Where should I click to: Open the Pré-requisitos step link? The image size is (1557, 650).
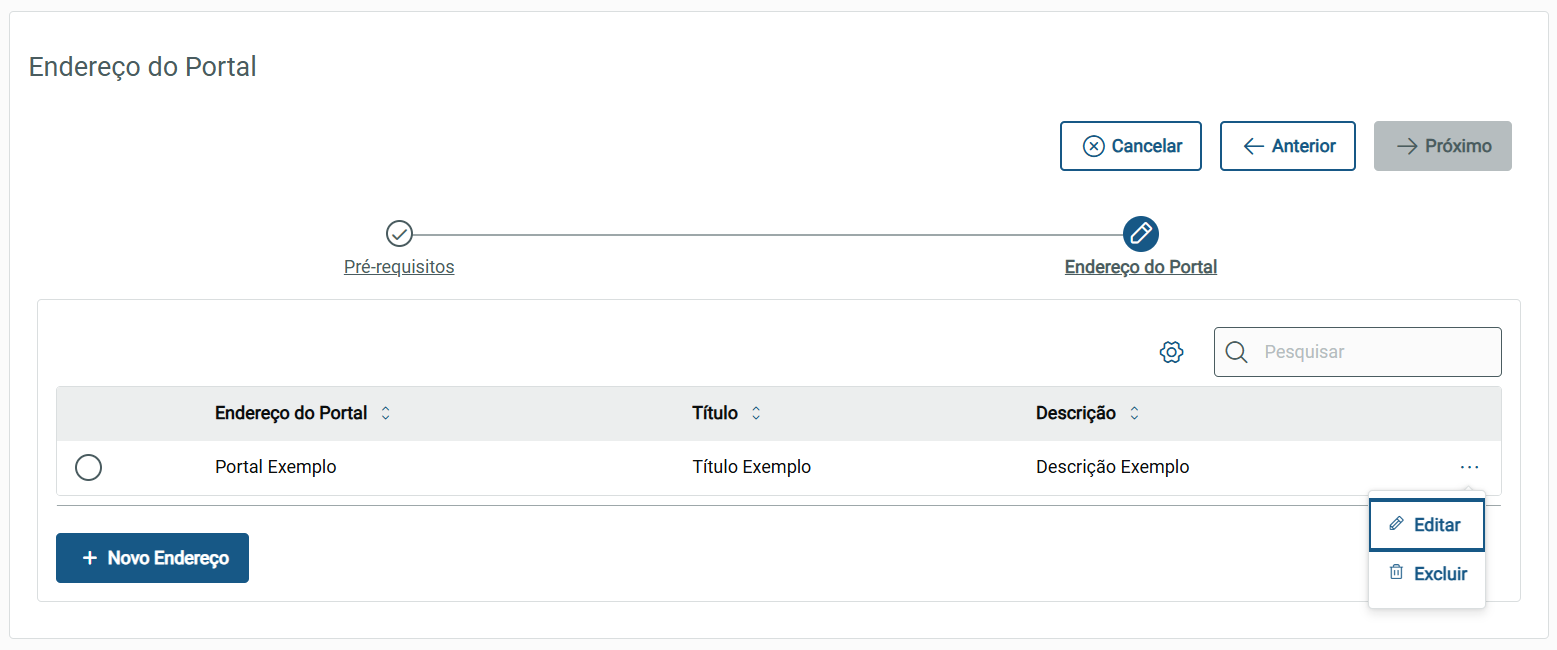point(399,267)
